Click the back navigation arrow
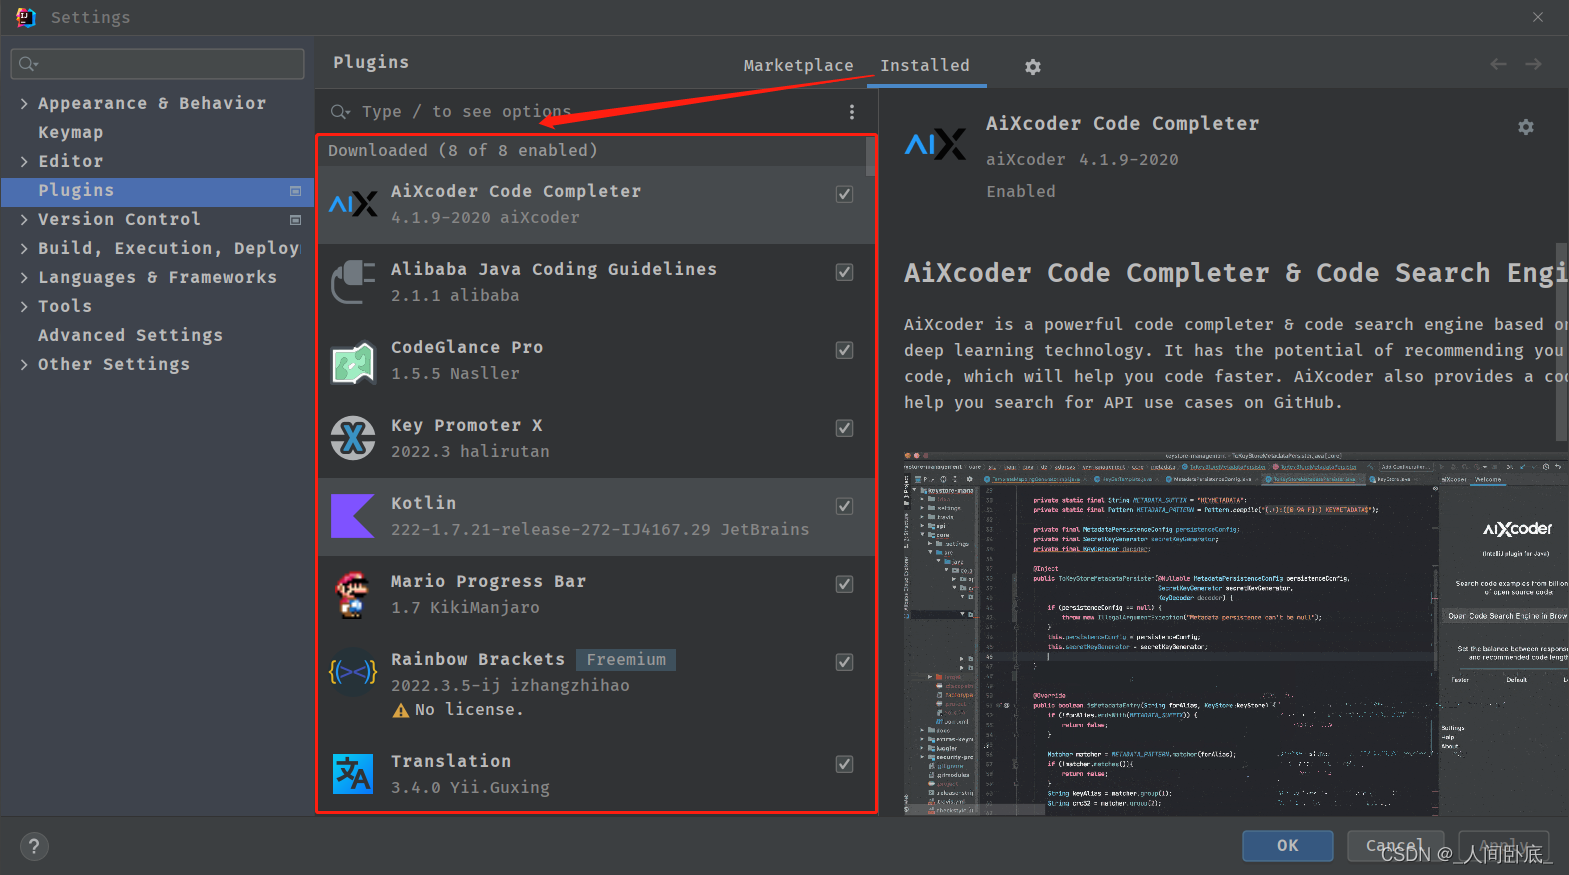Image resolution: width=1569 pixels, height=875 pixels. [1498, 64]
